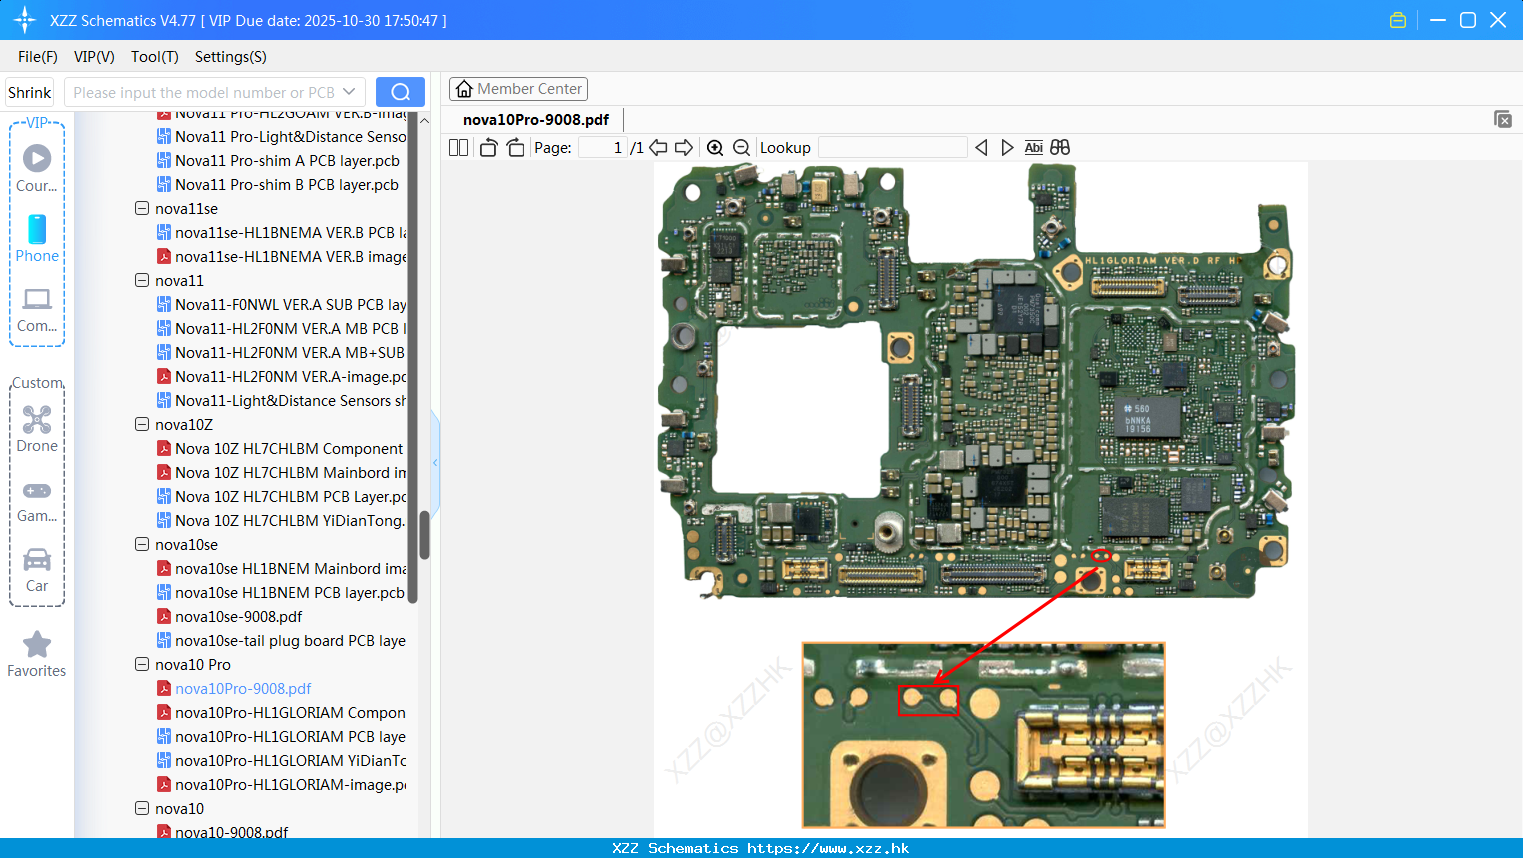Open Nova11 Pro-shim A PCB layer.pcb
The image size is (1523, 858).
click(x=287, y=161)
